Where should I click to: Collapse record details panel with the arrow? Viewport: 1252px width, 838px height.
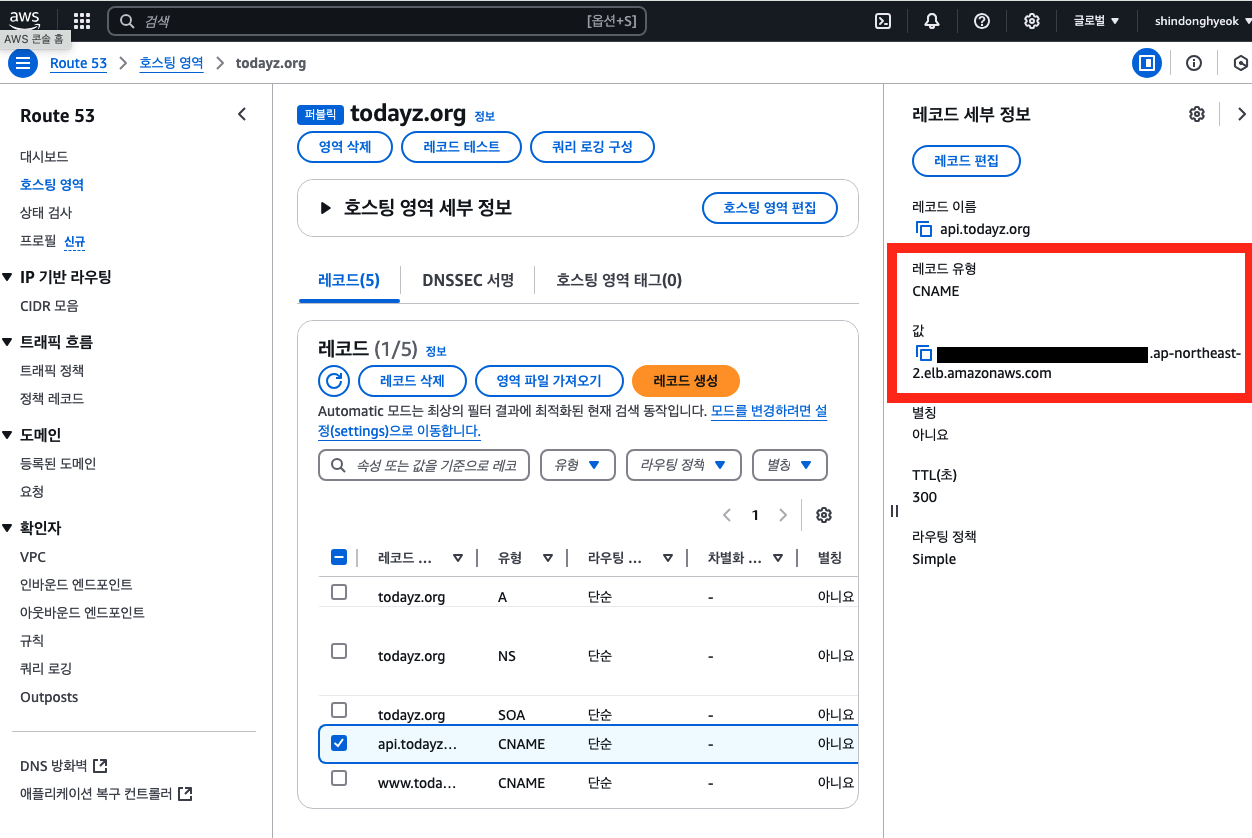1242,114
